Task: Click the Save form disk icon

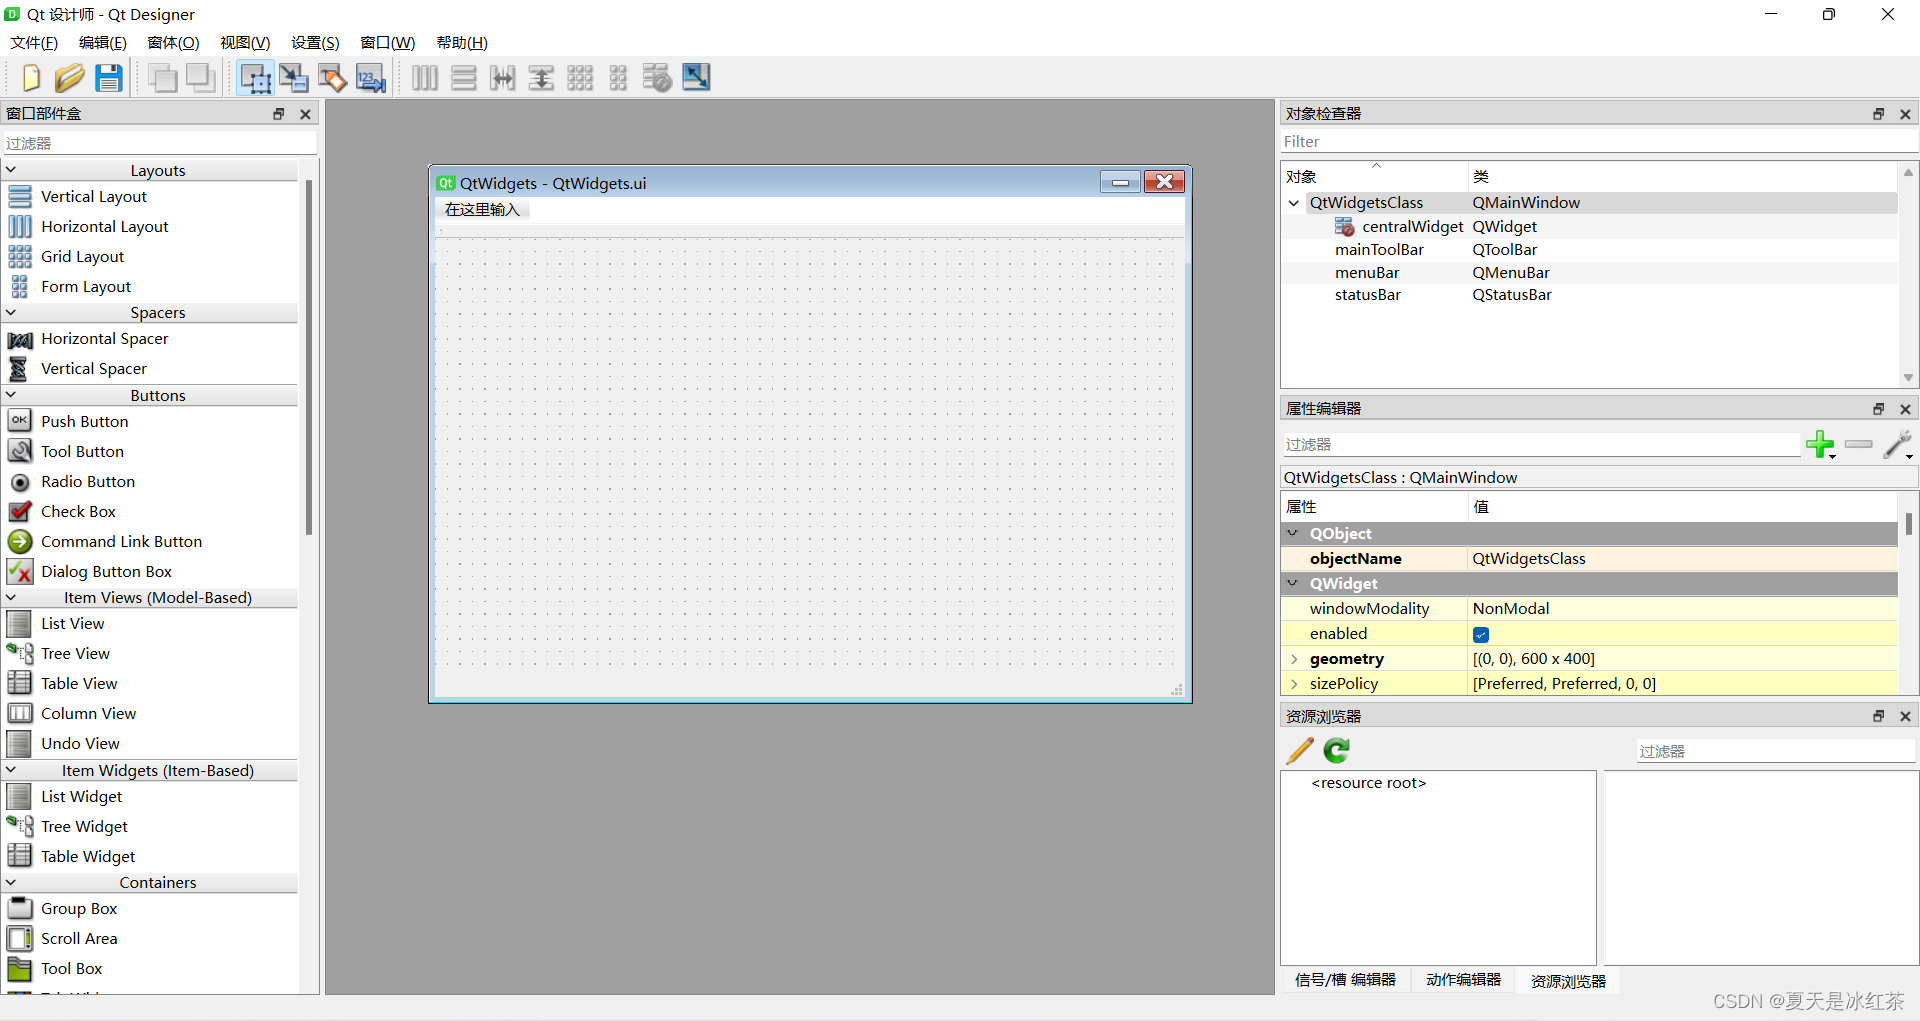Action: (x=109, y=78)
